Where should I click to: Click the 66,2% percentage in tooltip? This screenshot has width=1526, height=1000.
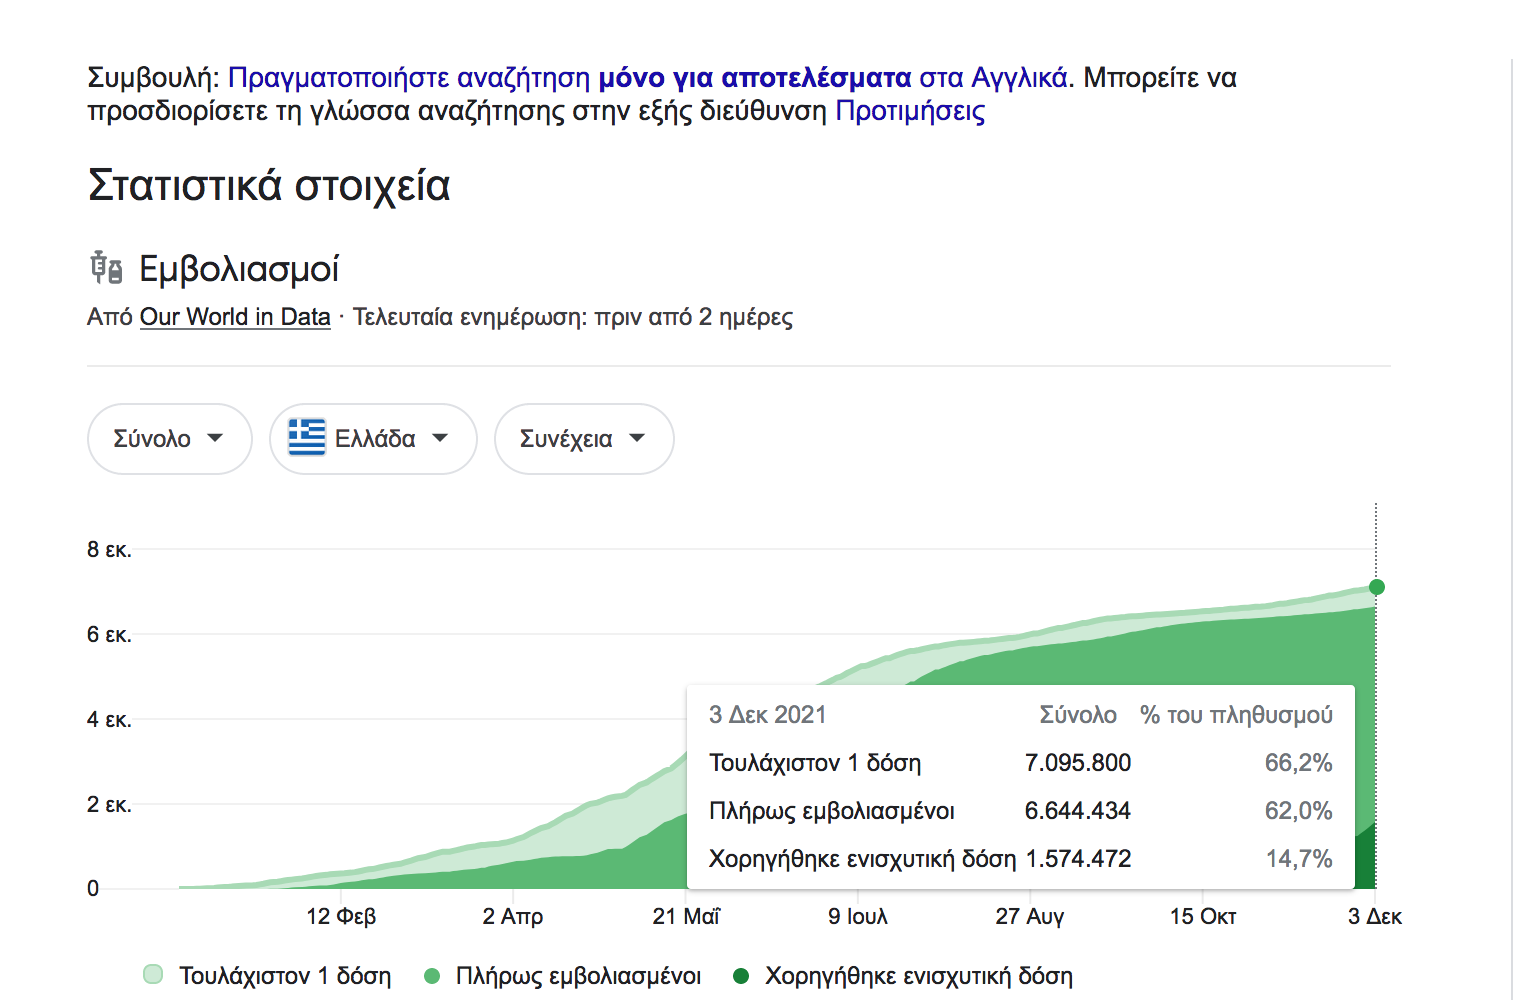1299,763
